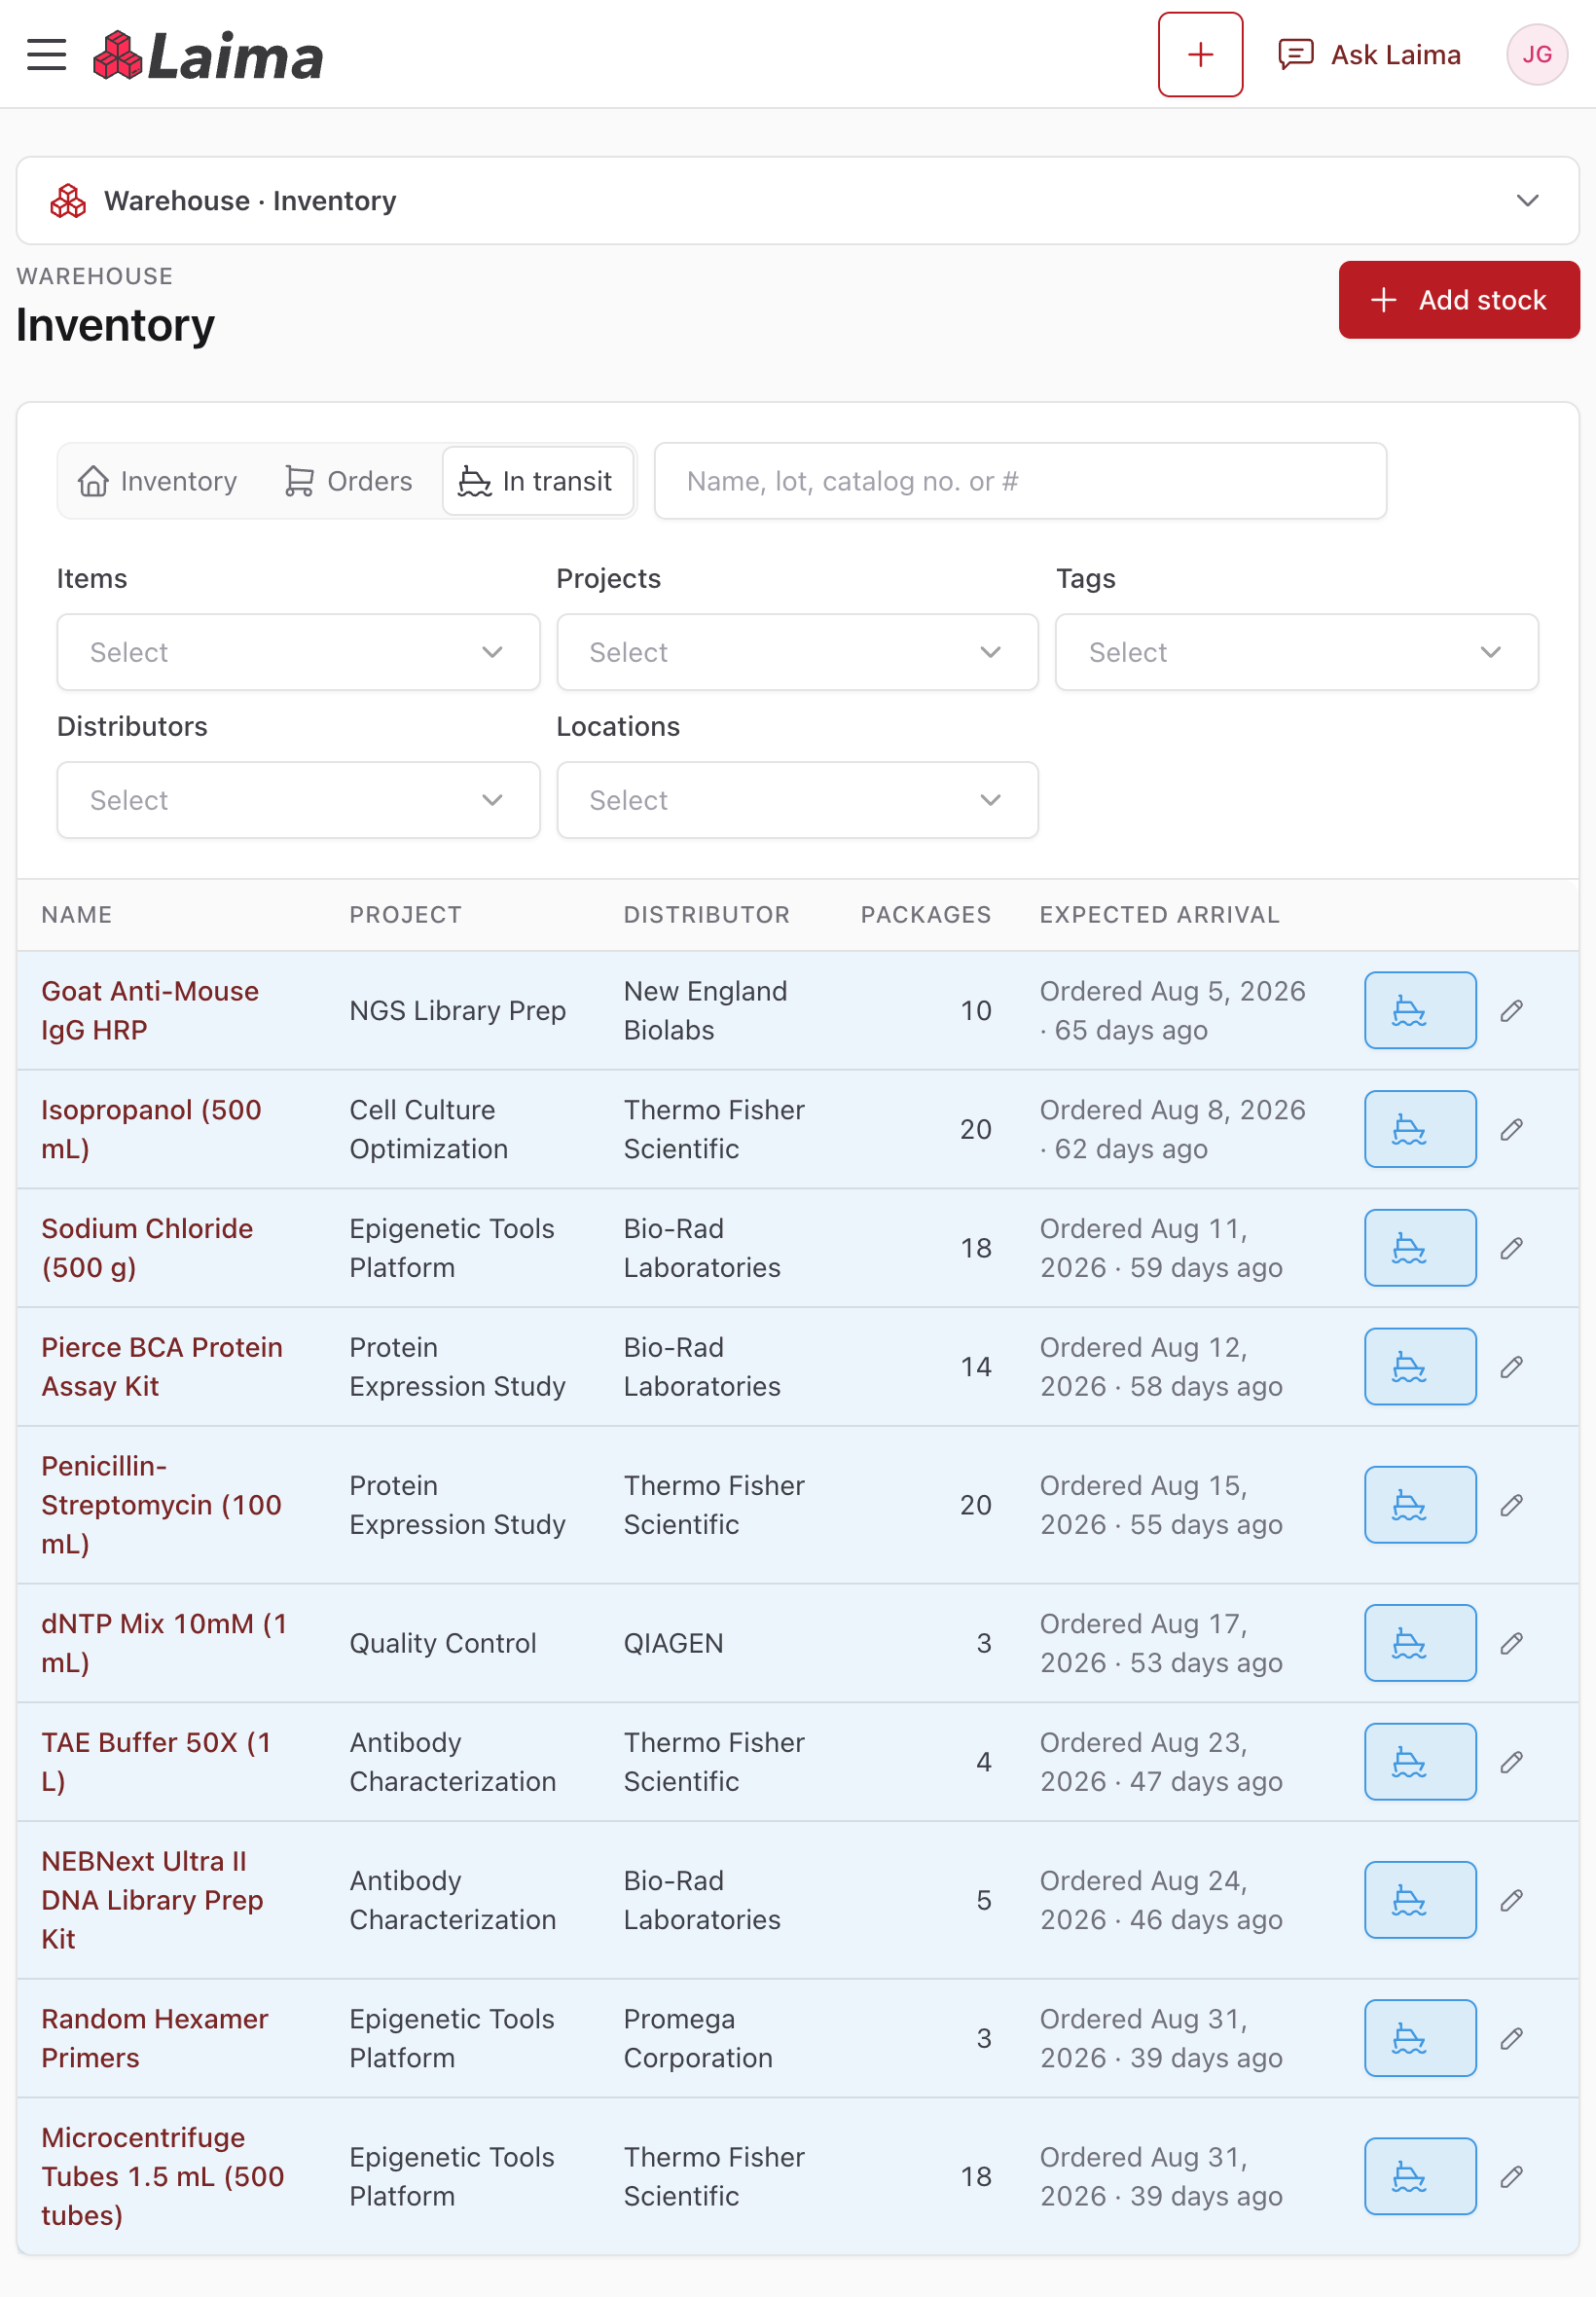Click the name, lot, catalog search field
This screenshot has width=1596, height=2297.
pyautogui.click(x=1020, y=481)
